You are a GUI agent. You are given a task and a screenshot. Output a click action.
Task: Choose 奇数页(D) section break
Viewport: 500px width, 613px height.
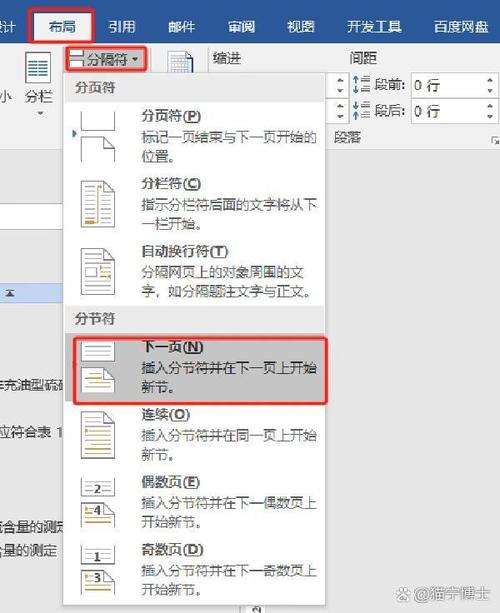[195, 570]
